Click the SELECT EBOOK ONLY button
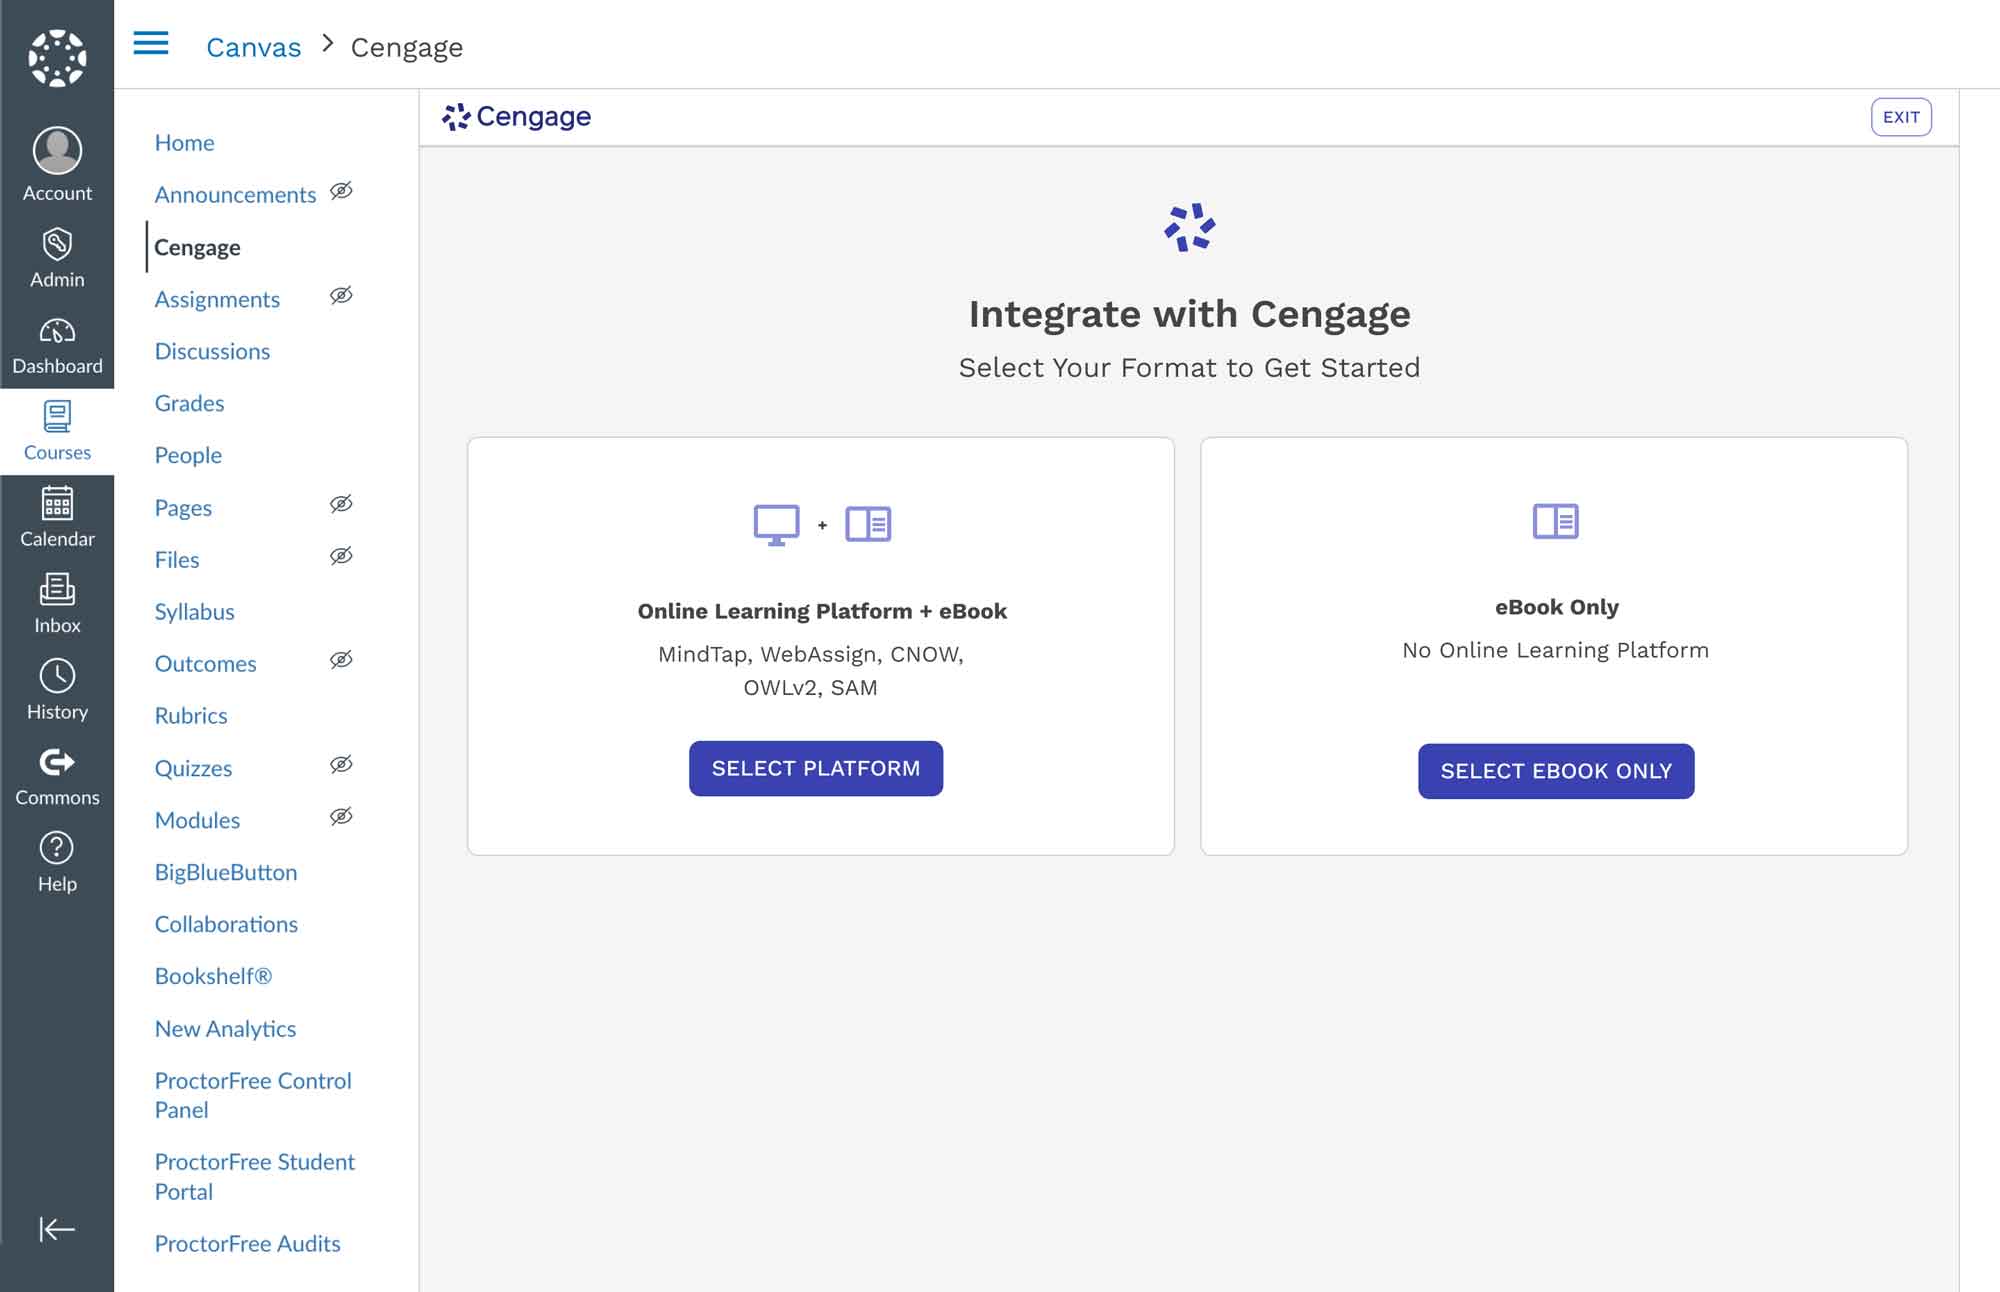This screenshot has width=2000, height=1292. [x=1556, y=771]
